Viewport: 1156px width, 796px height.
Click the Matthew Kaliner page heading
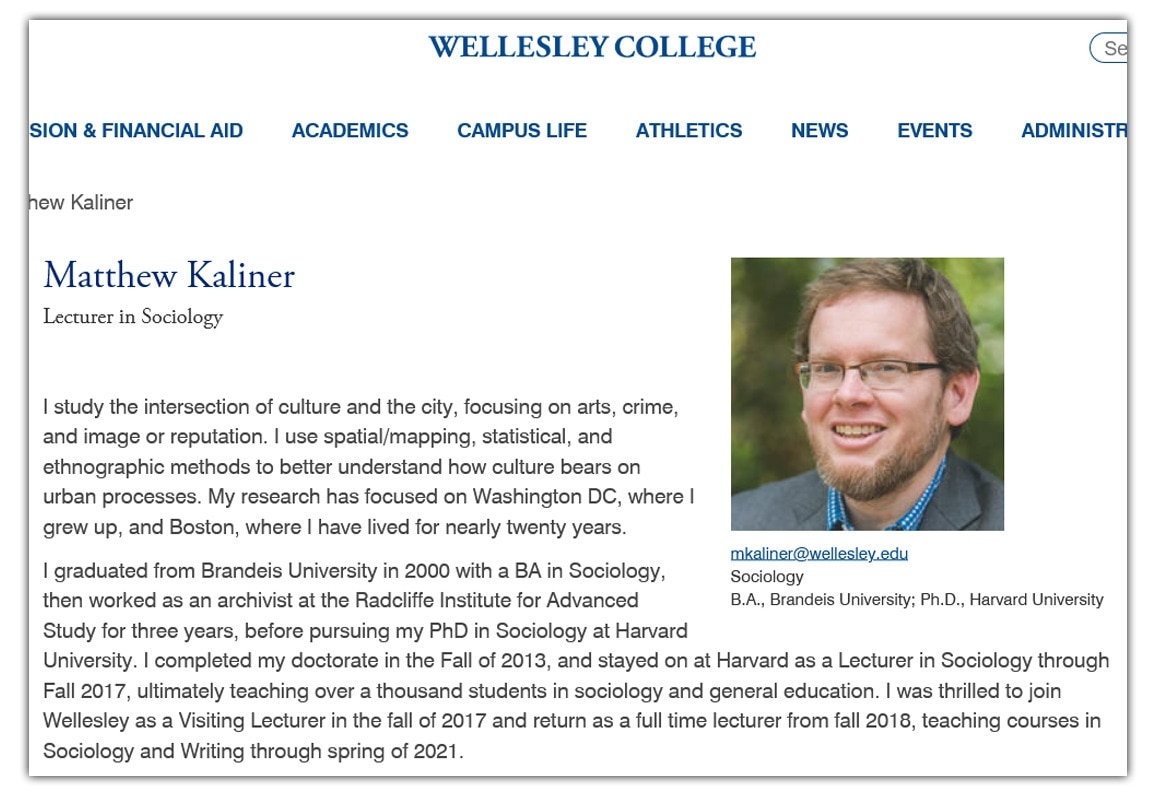pyautogui.click(x=169, y=275)
